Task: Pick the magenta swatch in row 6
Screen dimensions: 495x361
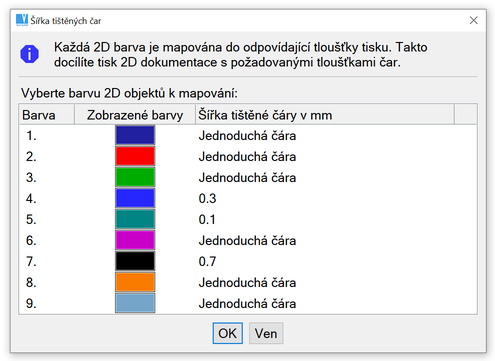Action: click(135, 240)
